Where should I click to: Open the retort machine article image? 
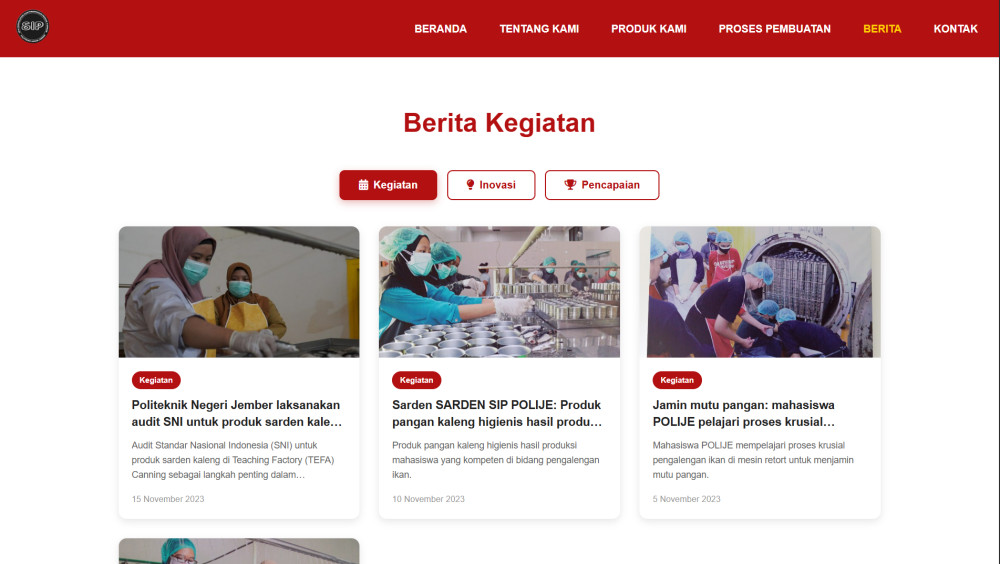(x=760, y=292)
